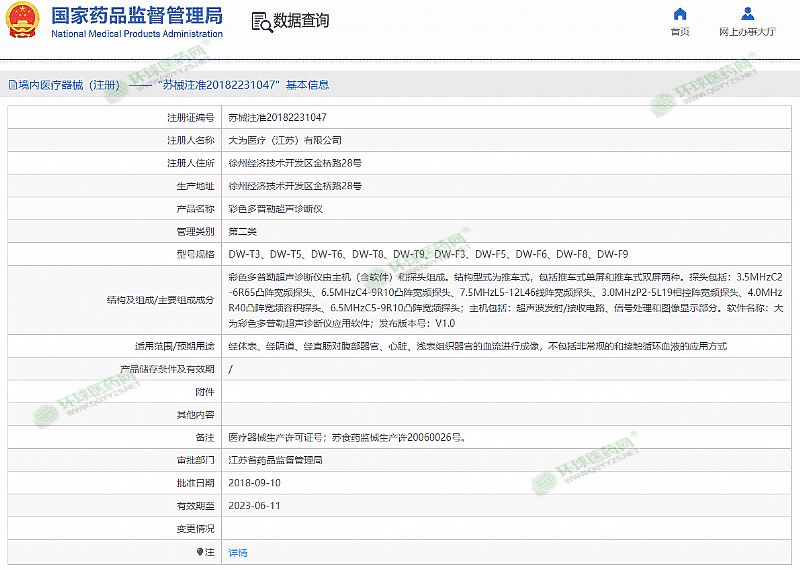Click the 第二类 management category value
The image size is (800, 570).
[243, 231]
